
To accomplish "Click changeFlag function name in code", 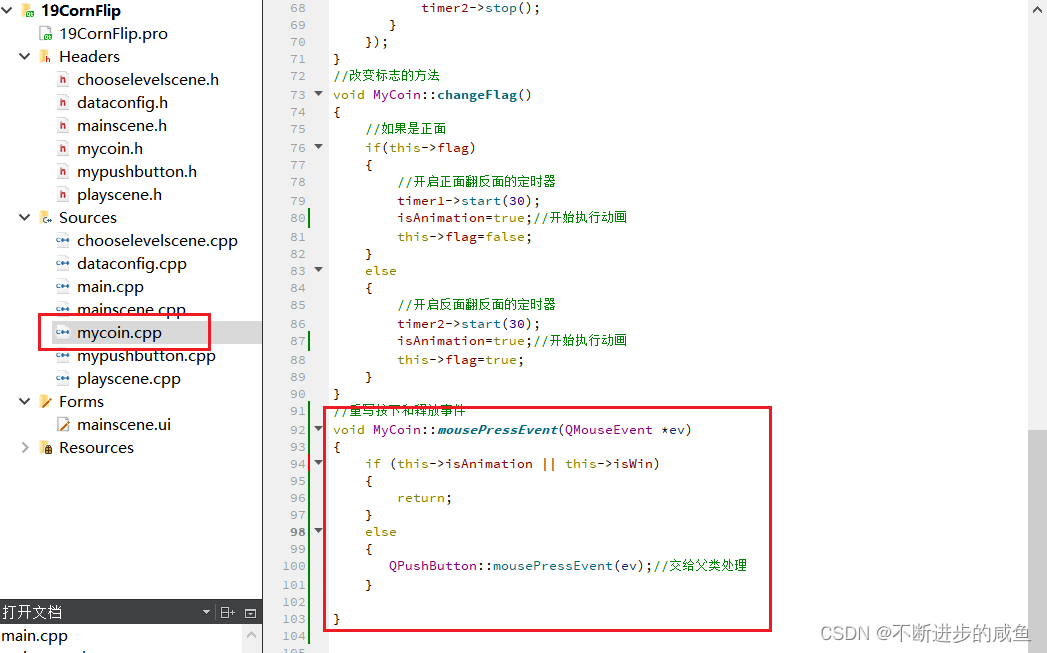I will (477, 95).
